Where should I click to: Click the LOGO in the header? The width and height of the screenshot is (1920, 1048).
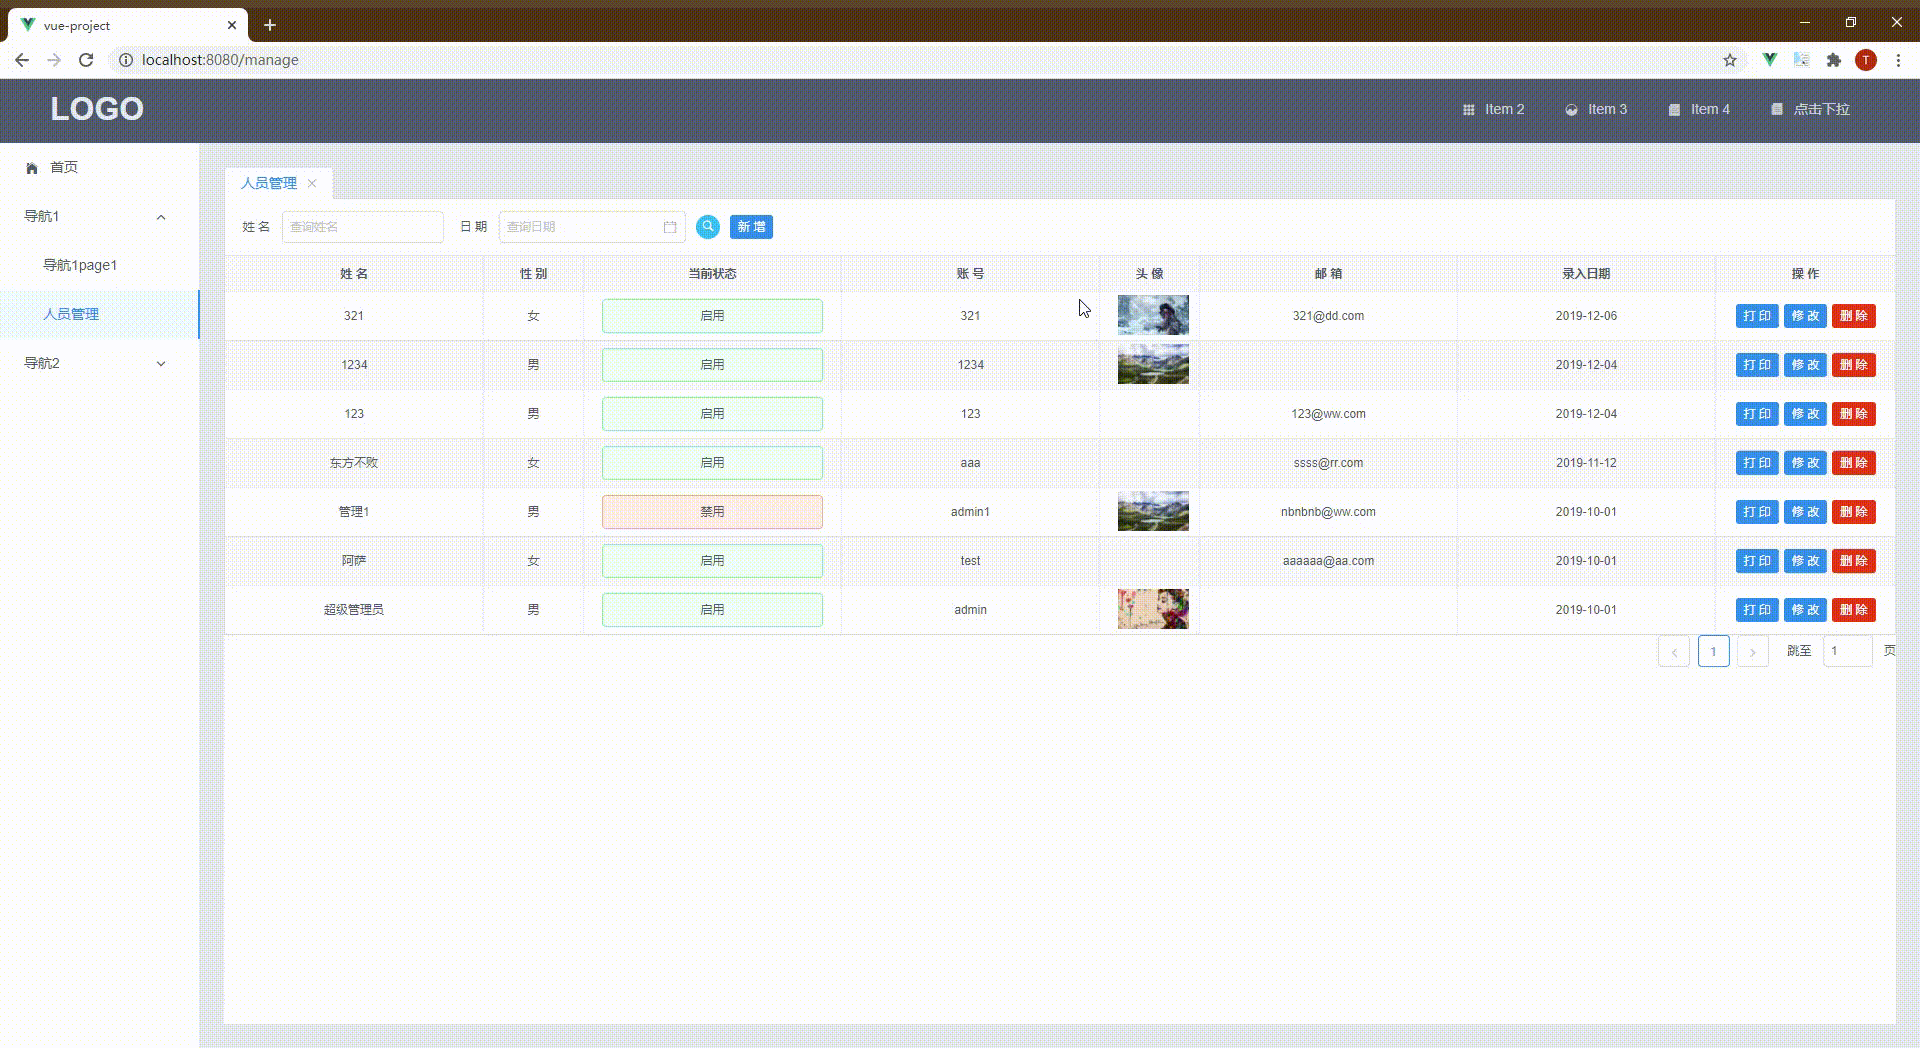(97, 109)
